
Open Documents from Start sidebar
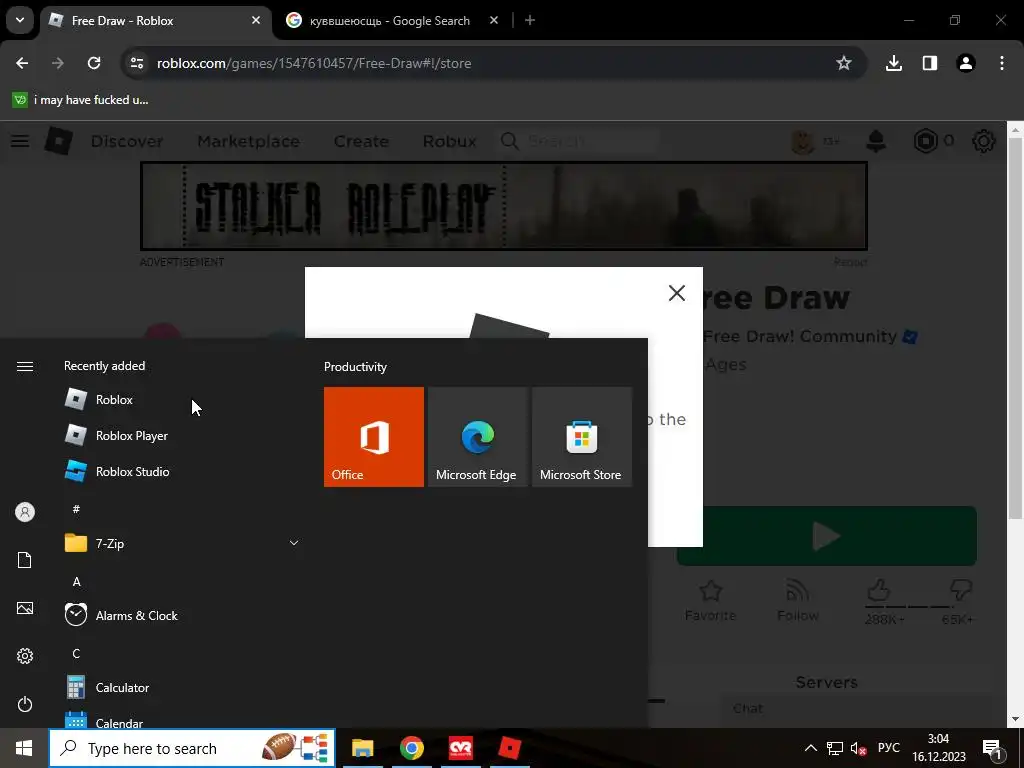pyautogui.click(x=25, y=560)
